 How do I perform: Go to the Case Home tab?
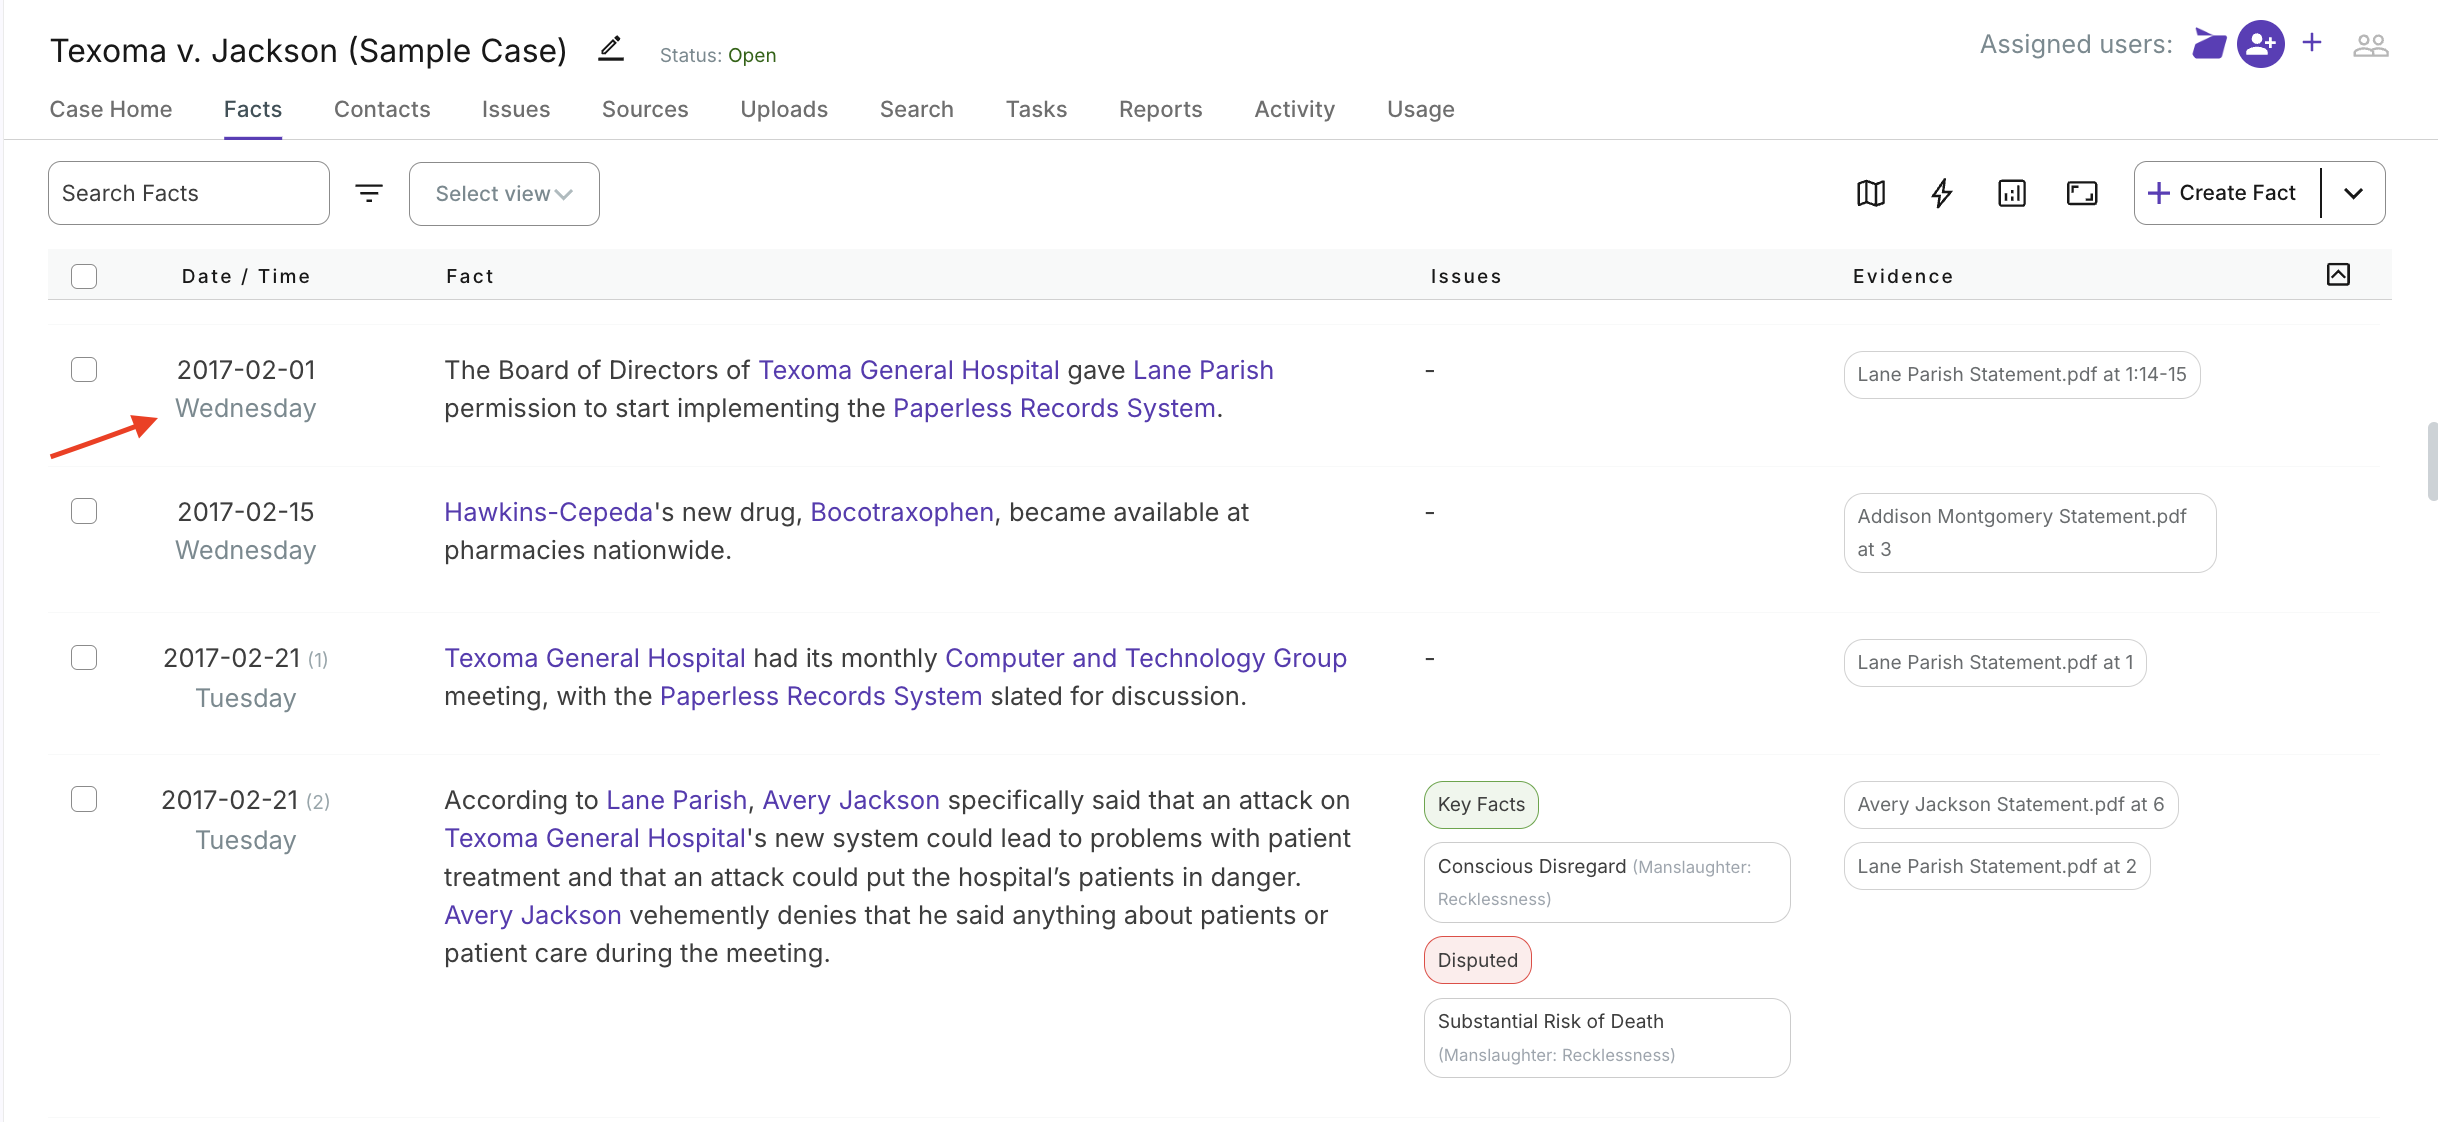tap(111, 109)
